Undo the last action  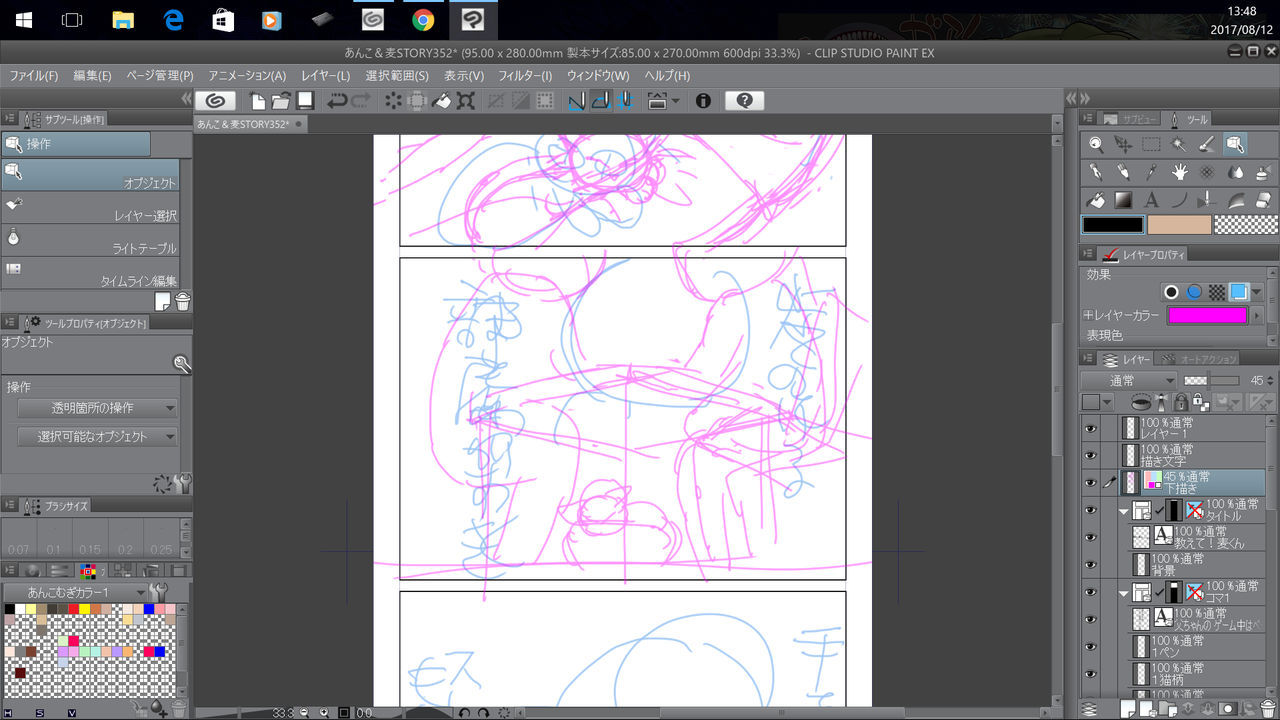[x=337, y=100]
